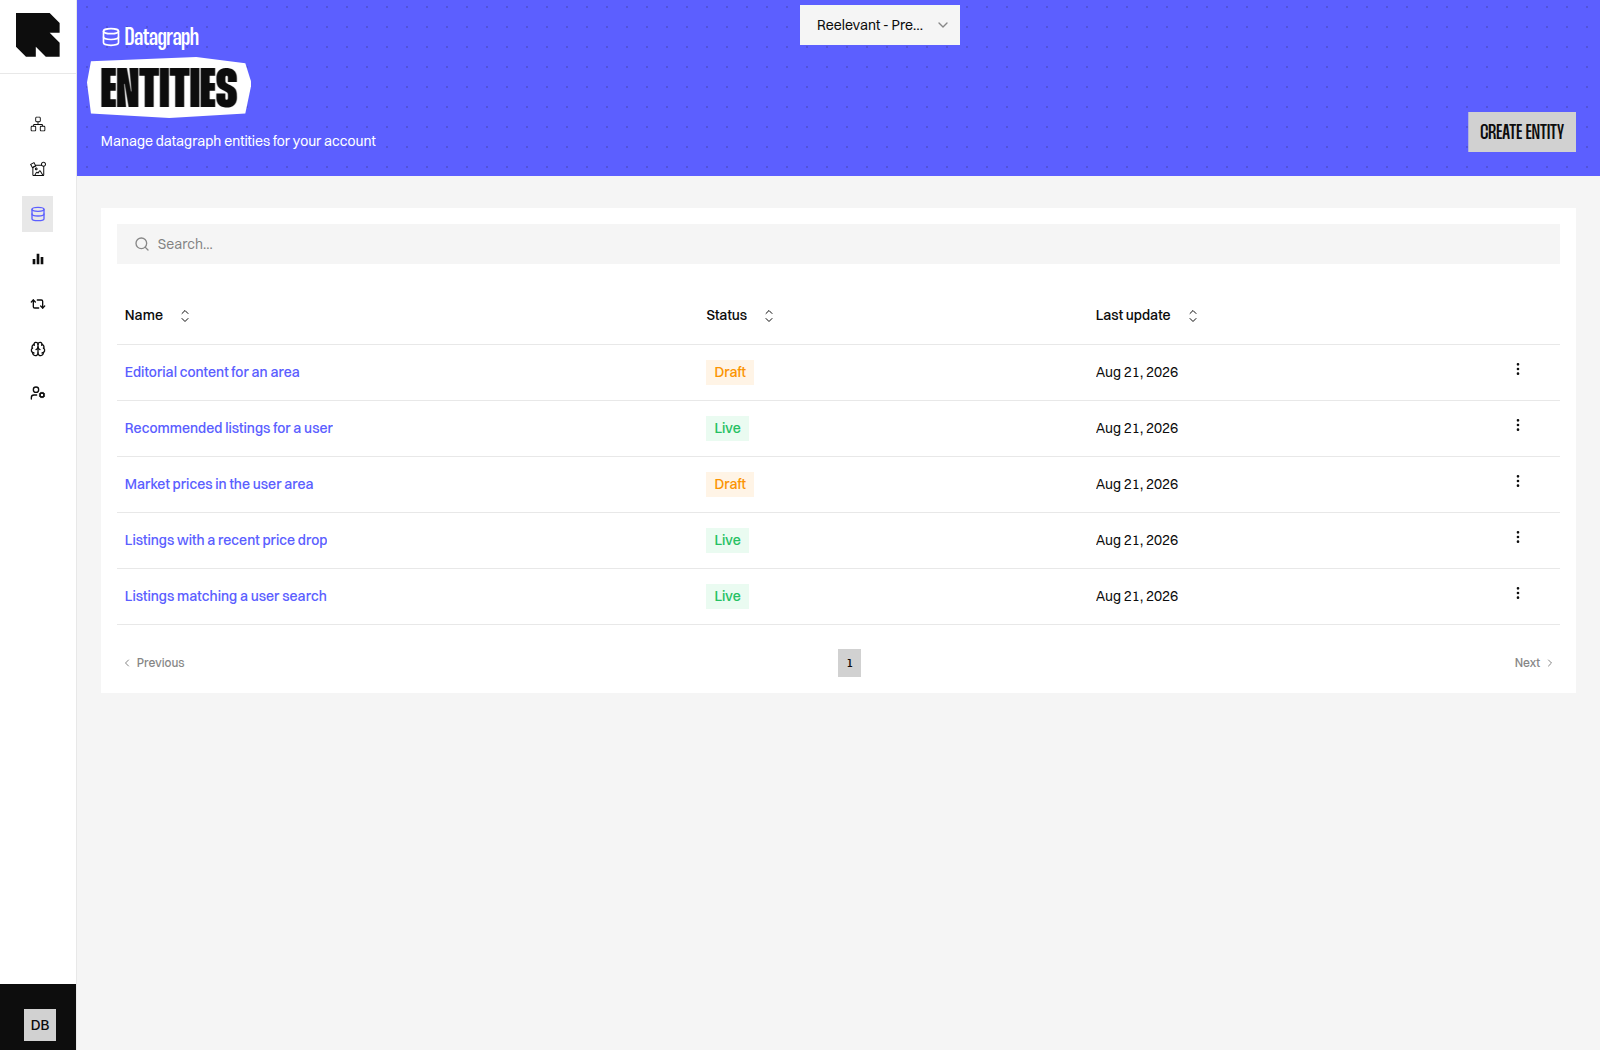Click the Live badge for Recommended listings
This screenshot has width=1600, height=1050.
(727, 428)
